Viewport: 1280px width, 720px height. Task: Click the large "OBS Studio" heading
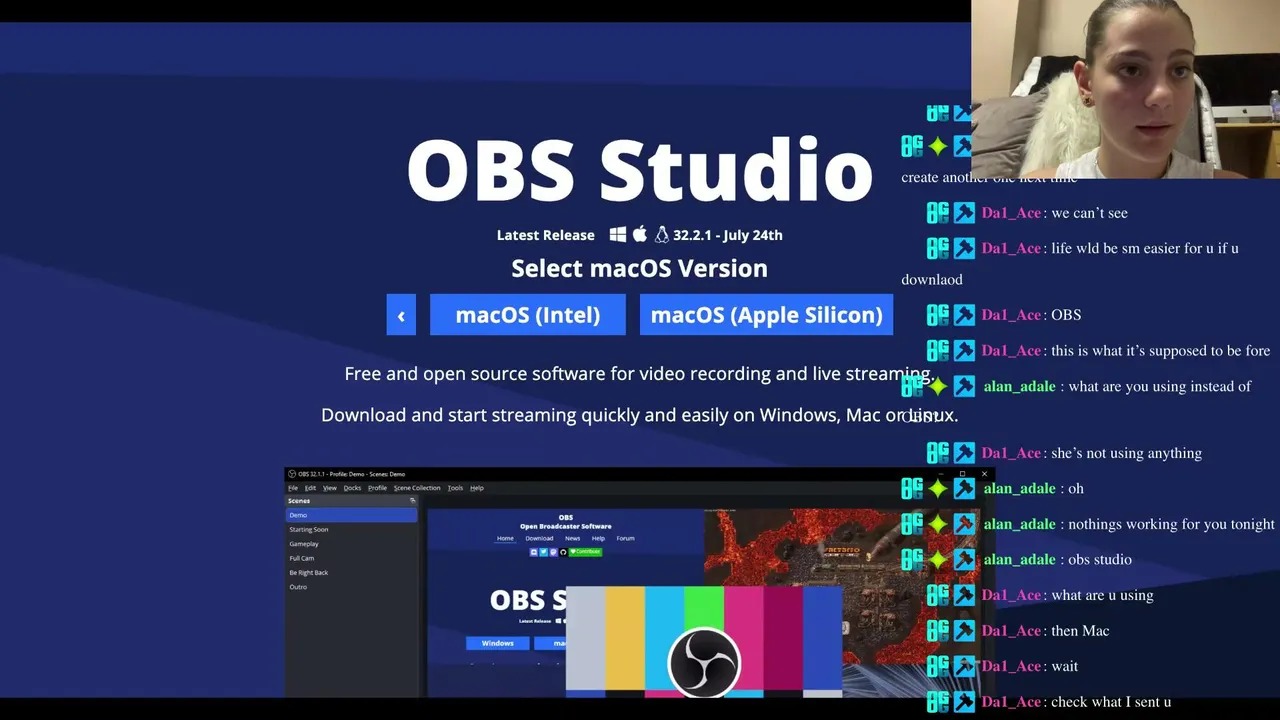pos(640,170)
